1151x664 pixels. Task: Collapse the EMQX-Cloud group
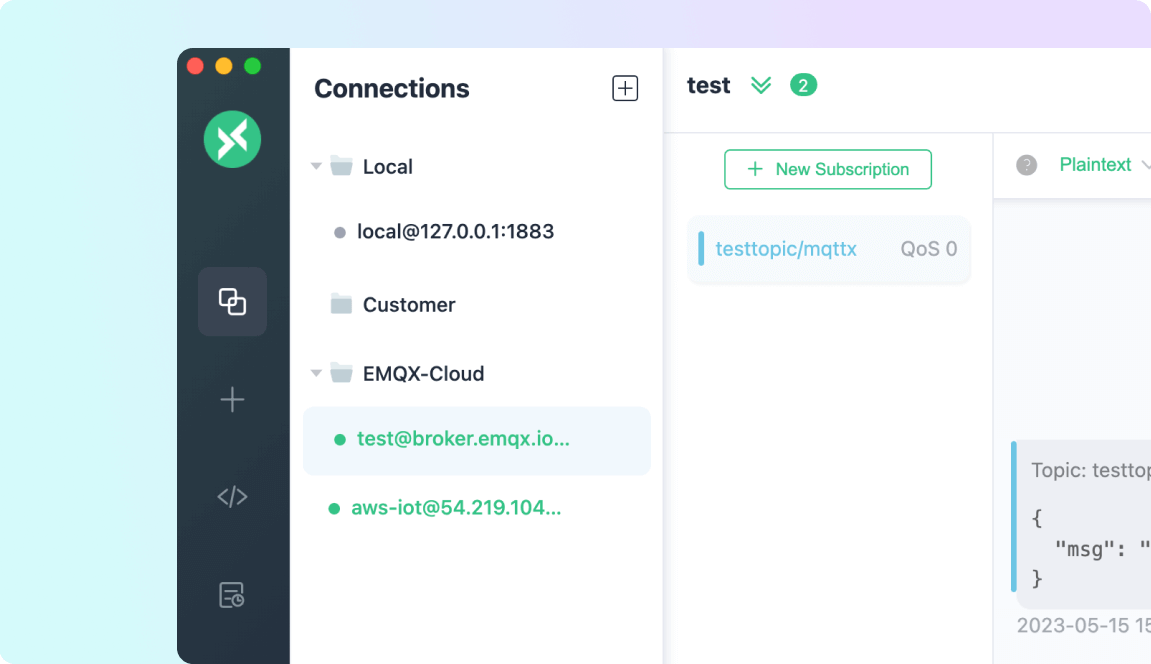316,373
